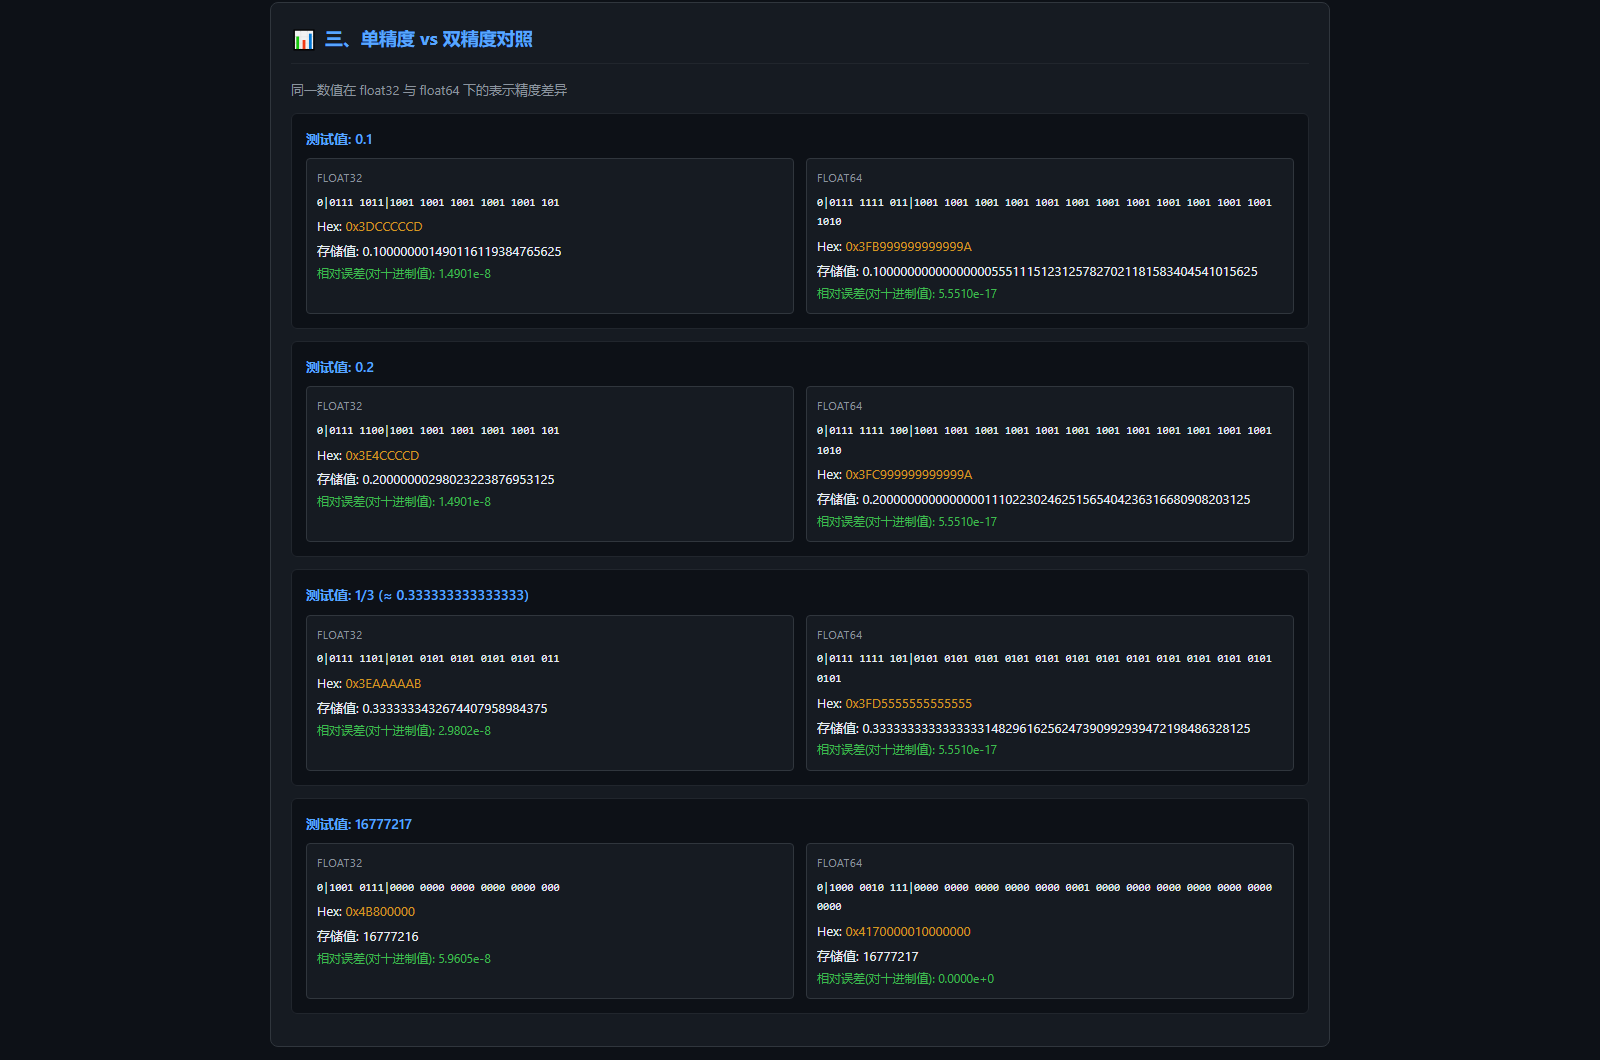Click the hex value 0x3DCCCCCD
This screenshot has width=1600, height=1060.
coord(384,227)
